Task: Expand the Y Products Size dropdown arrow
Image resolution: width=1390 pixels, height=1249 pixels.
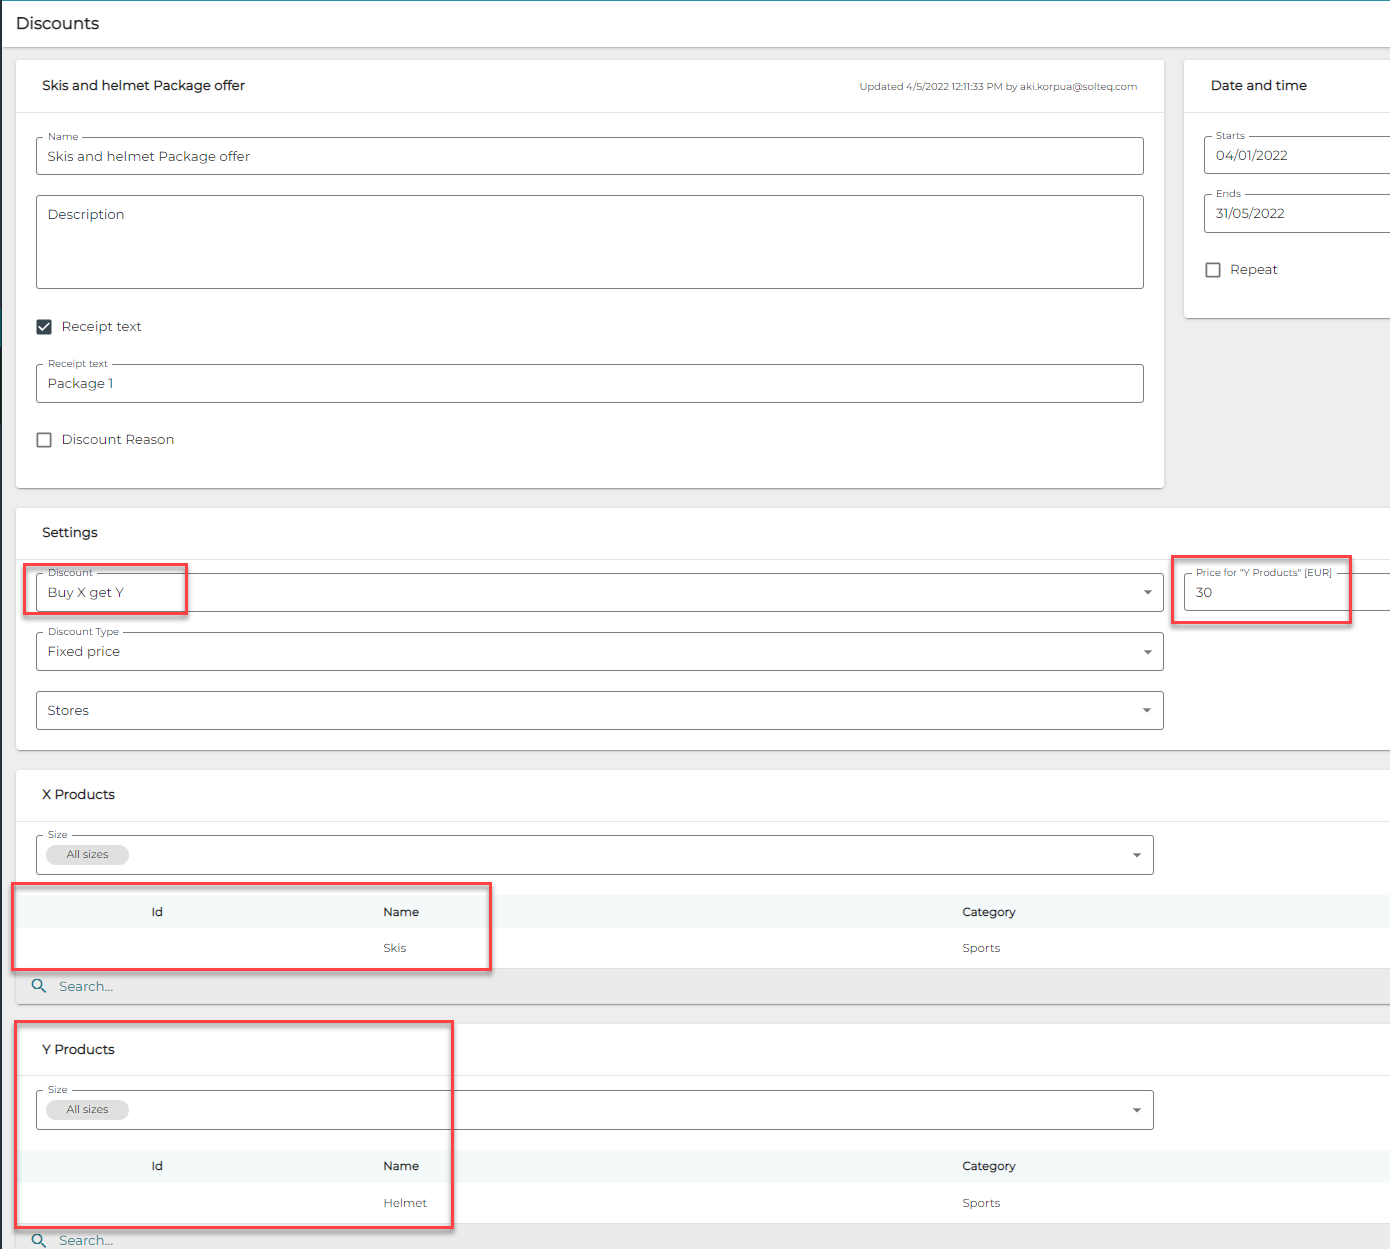Action: [x=1136, y=1110]
